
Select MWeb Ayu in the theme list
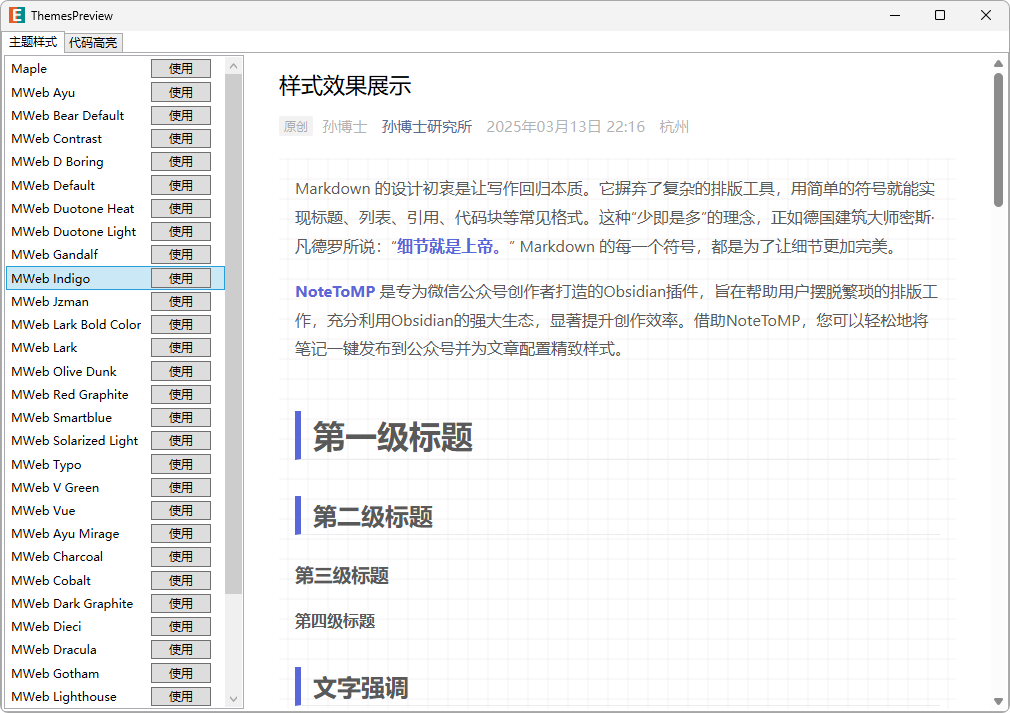click(x=43, y=92)
